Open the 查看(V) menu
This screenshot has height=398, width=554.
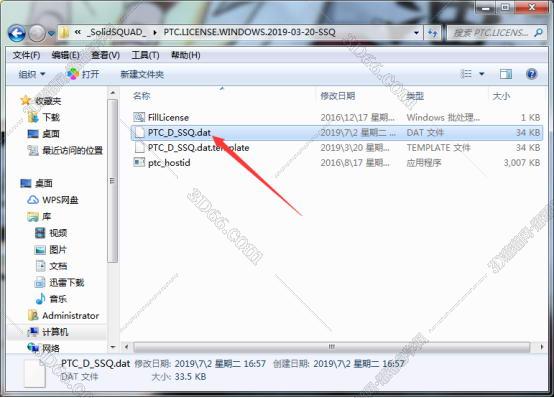[105, 55]
